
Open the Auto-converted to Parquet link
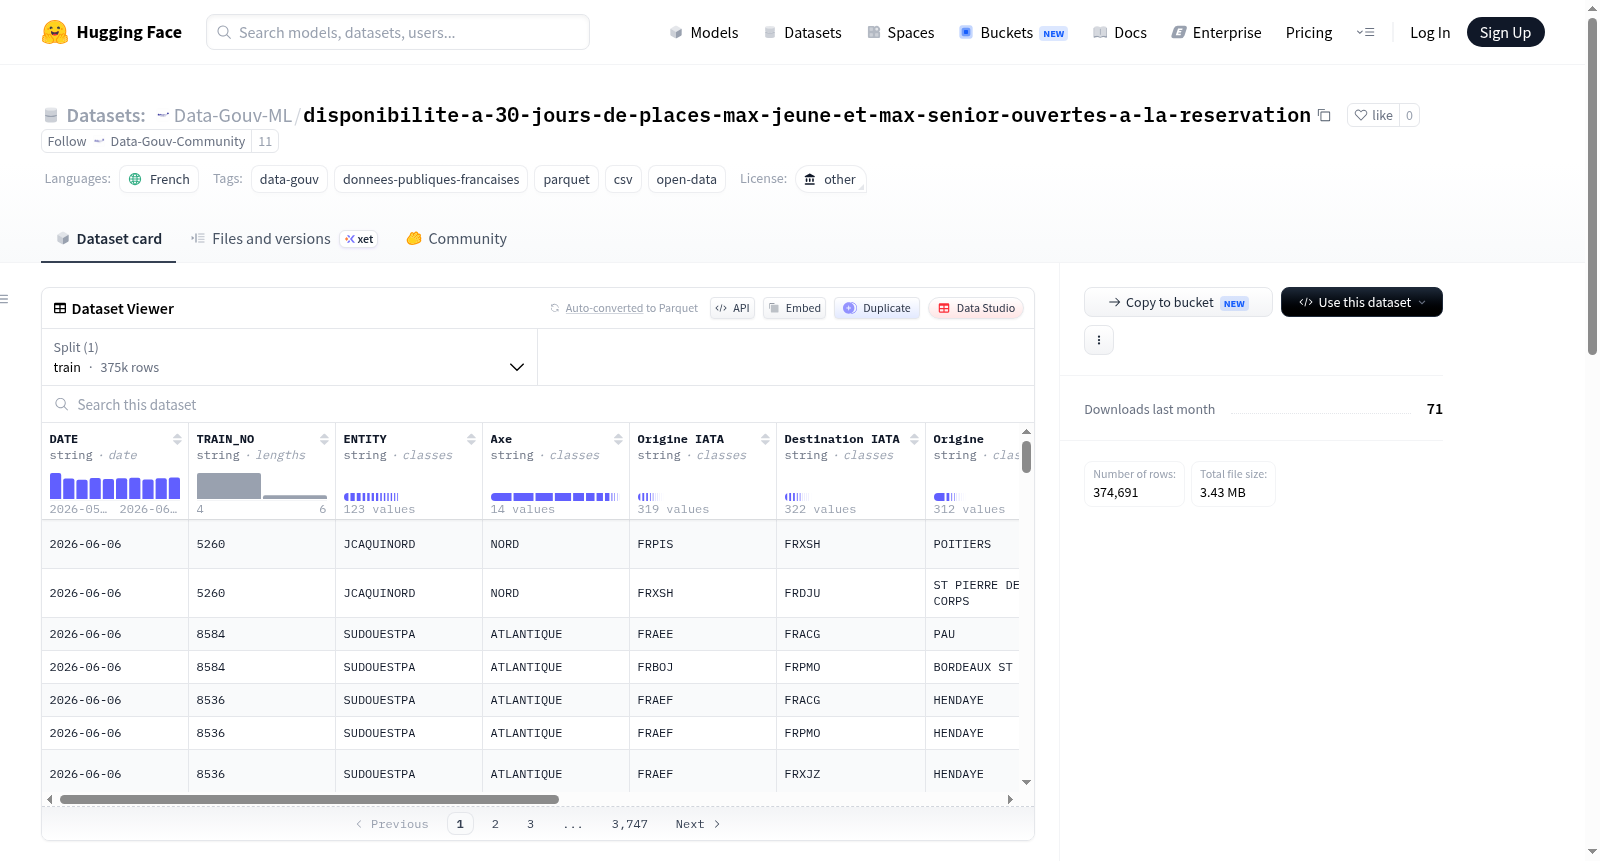[604, 308]
